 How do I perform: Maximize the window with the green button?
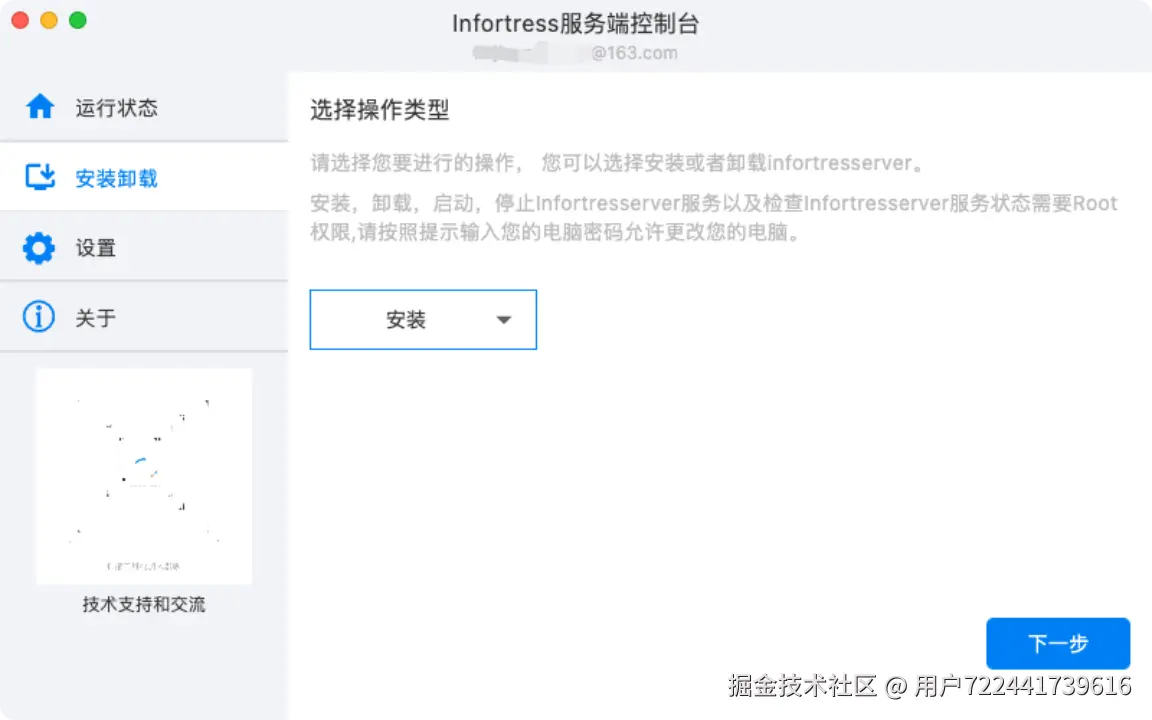click(x=78, y=21)
